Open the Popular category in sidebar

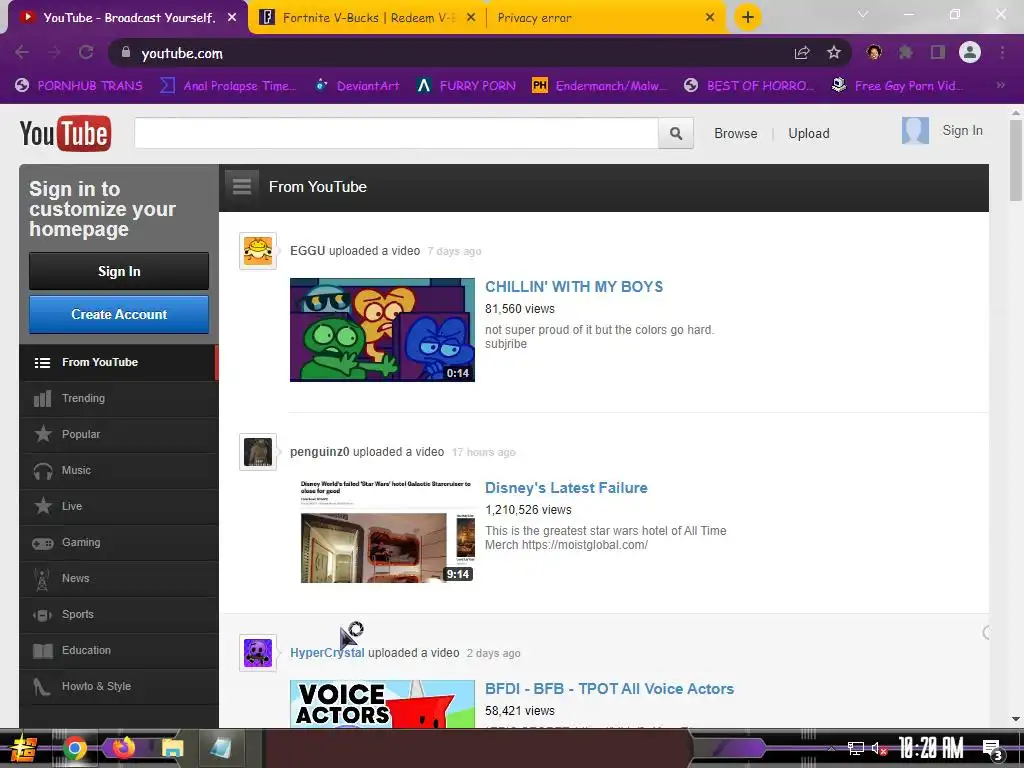[x=118, y=434]
